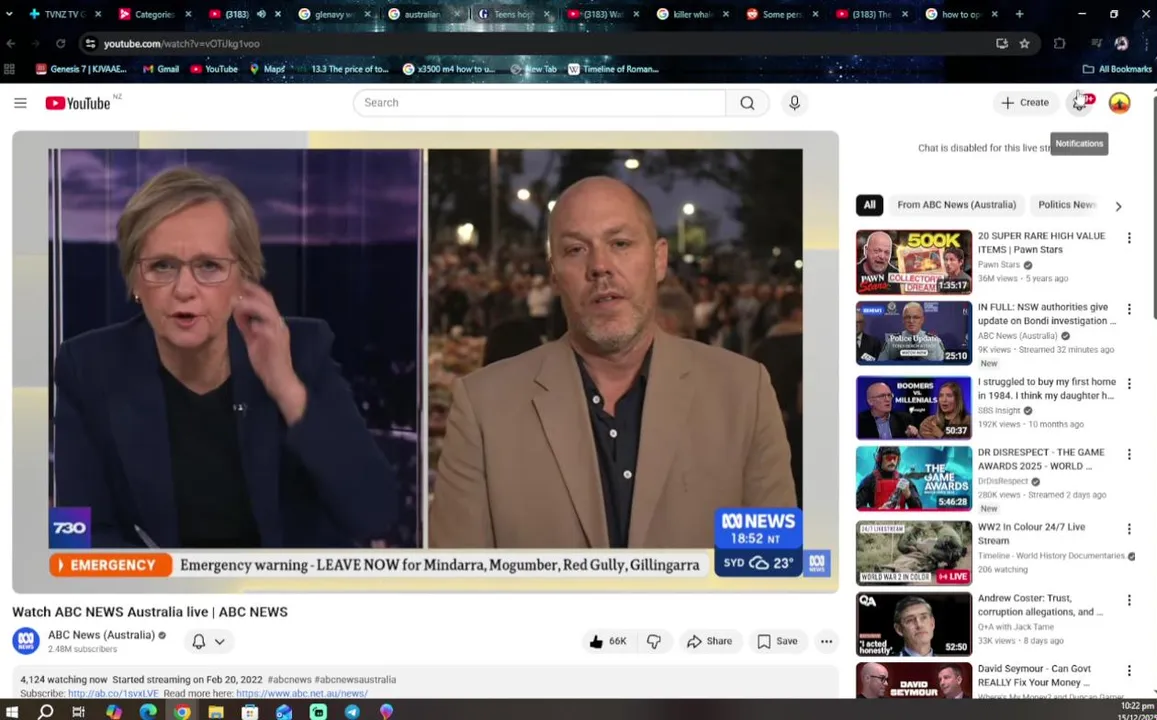Open the site information icon in the address bar
The height and width of the screenshot is (720, 1157).
pyautogui.click(x=90, y=44)
